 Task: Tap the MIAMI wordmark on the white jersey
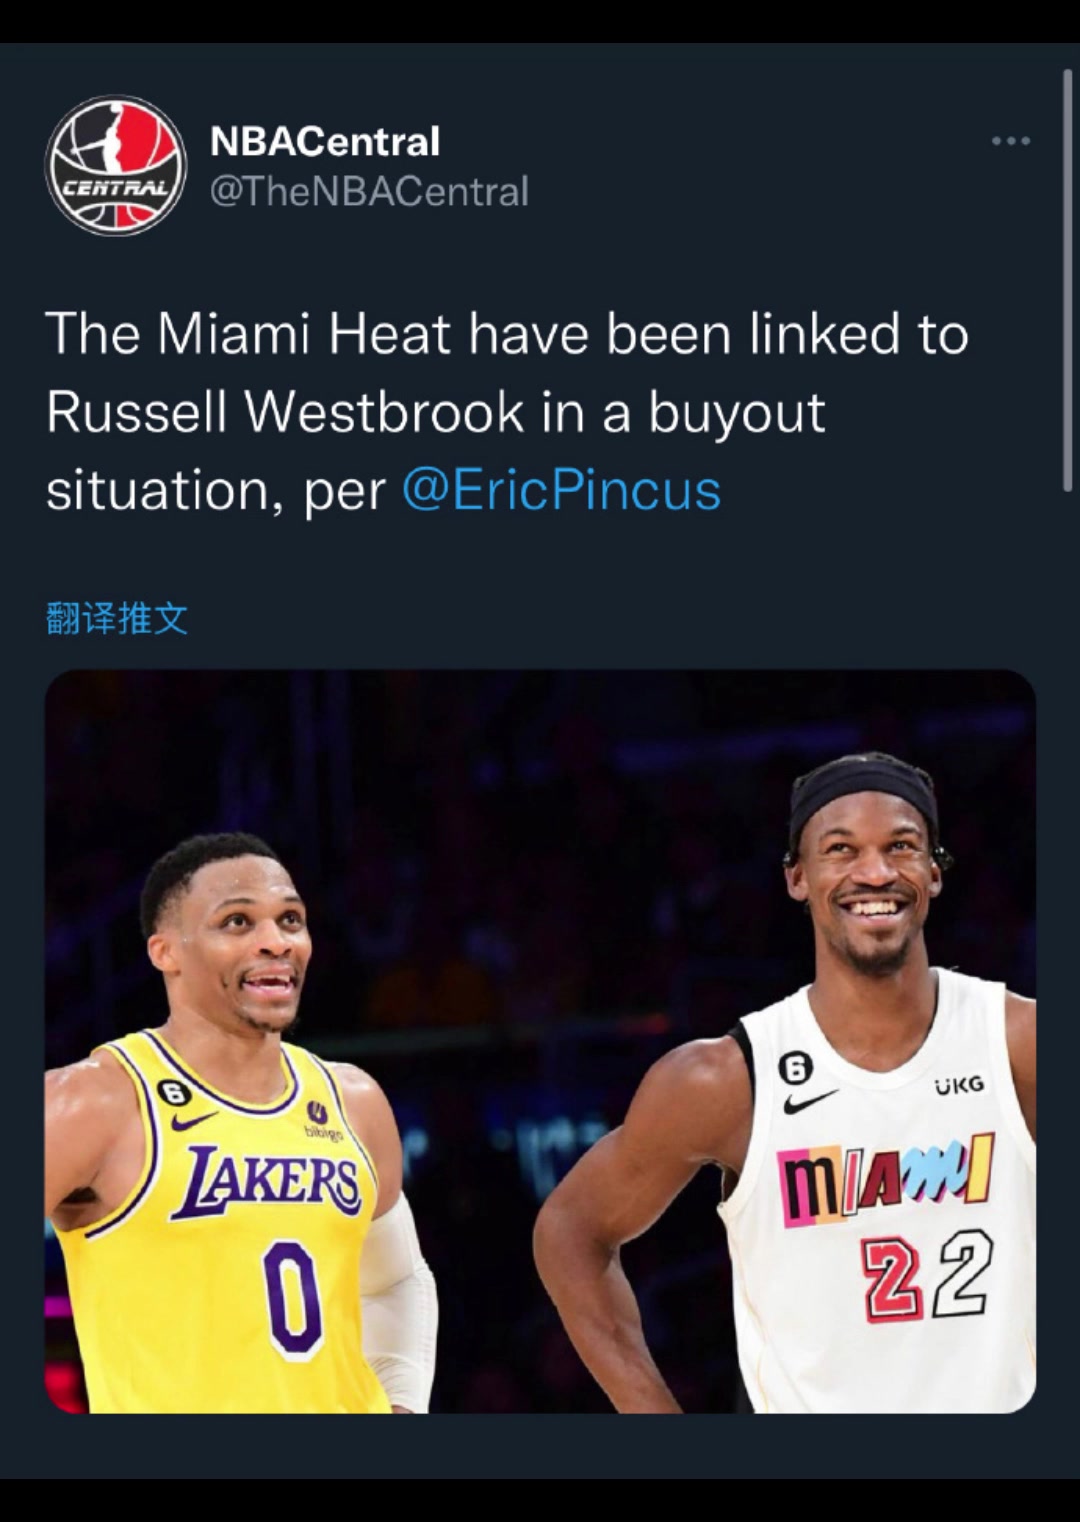pyautogui.click(x=886, y=1180)
